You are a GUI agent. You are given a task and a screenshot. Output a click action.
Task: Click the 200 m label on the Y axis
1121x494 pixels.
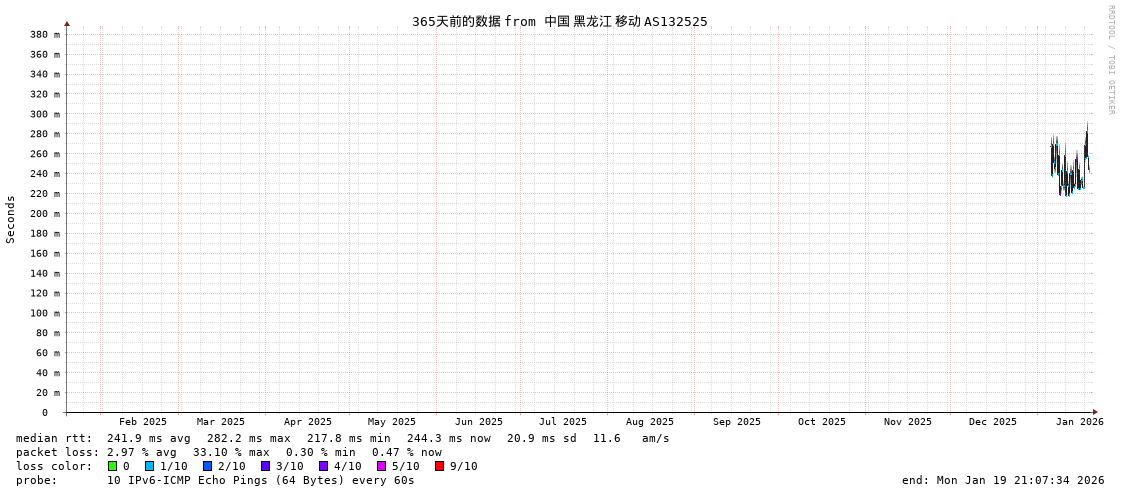point(44,213)
